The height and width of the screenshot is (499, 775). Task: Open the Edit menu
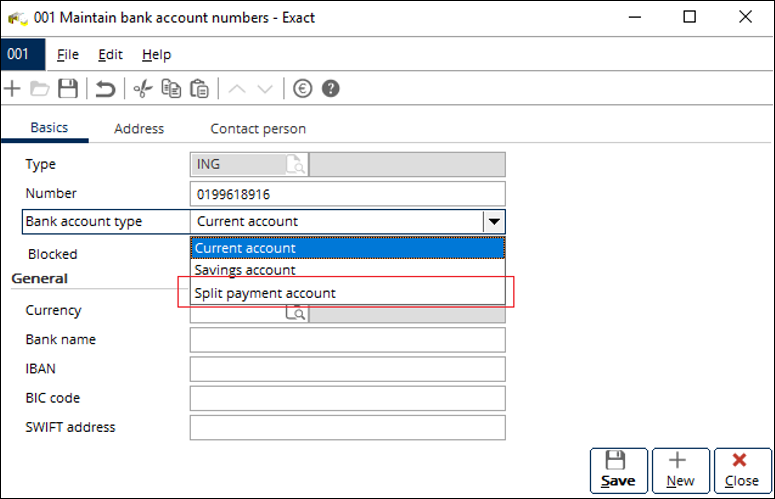click(x=110, y=54)
